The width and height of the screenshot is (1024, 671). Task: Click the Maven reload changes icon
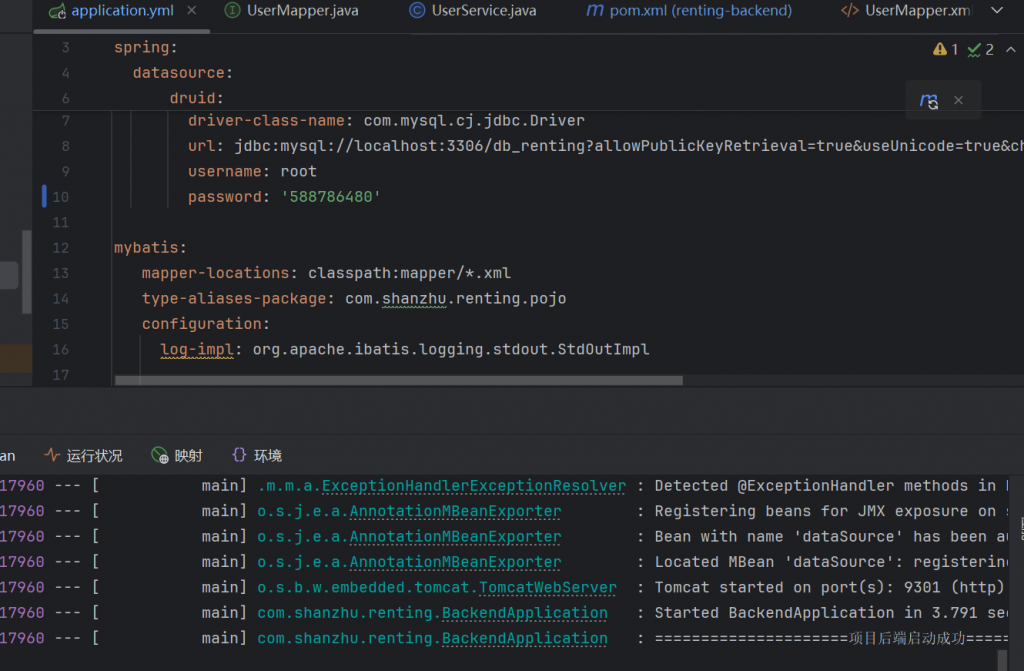(x=929, y=101)
